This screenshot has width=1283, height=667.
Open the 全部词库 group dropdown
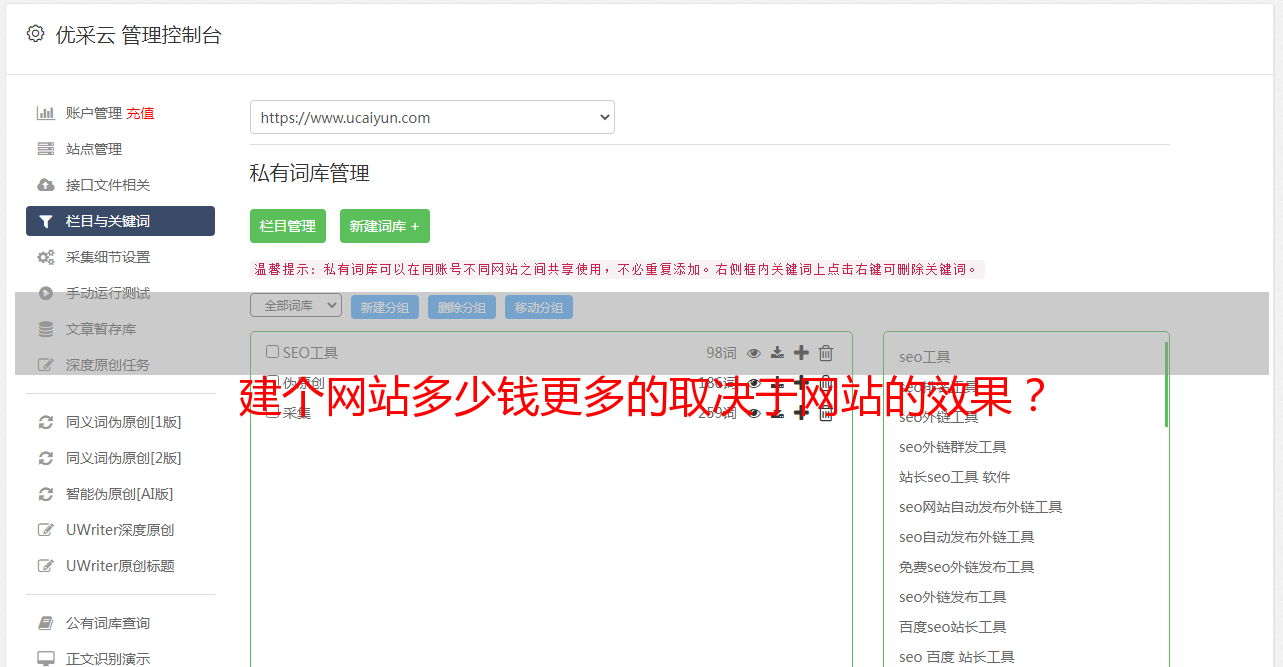point(296,306)
